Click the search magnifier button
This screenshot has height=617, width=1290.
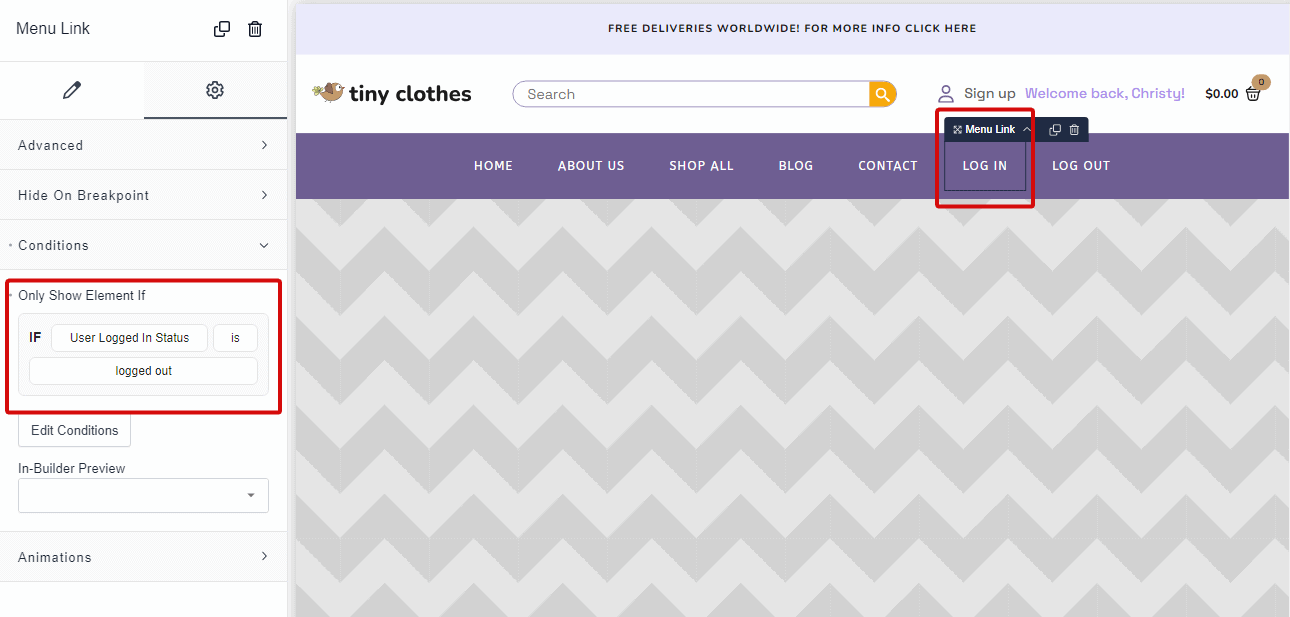pos(882,94)
